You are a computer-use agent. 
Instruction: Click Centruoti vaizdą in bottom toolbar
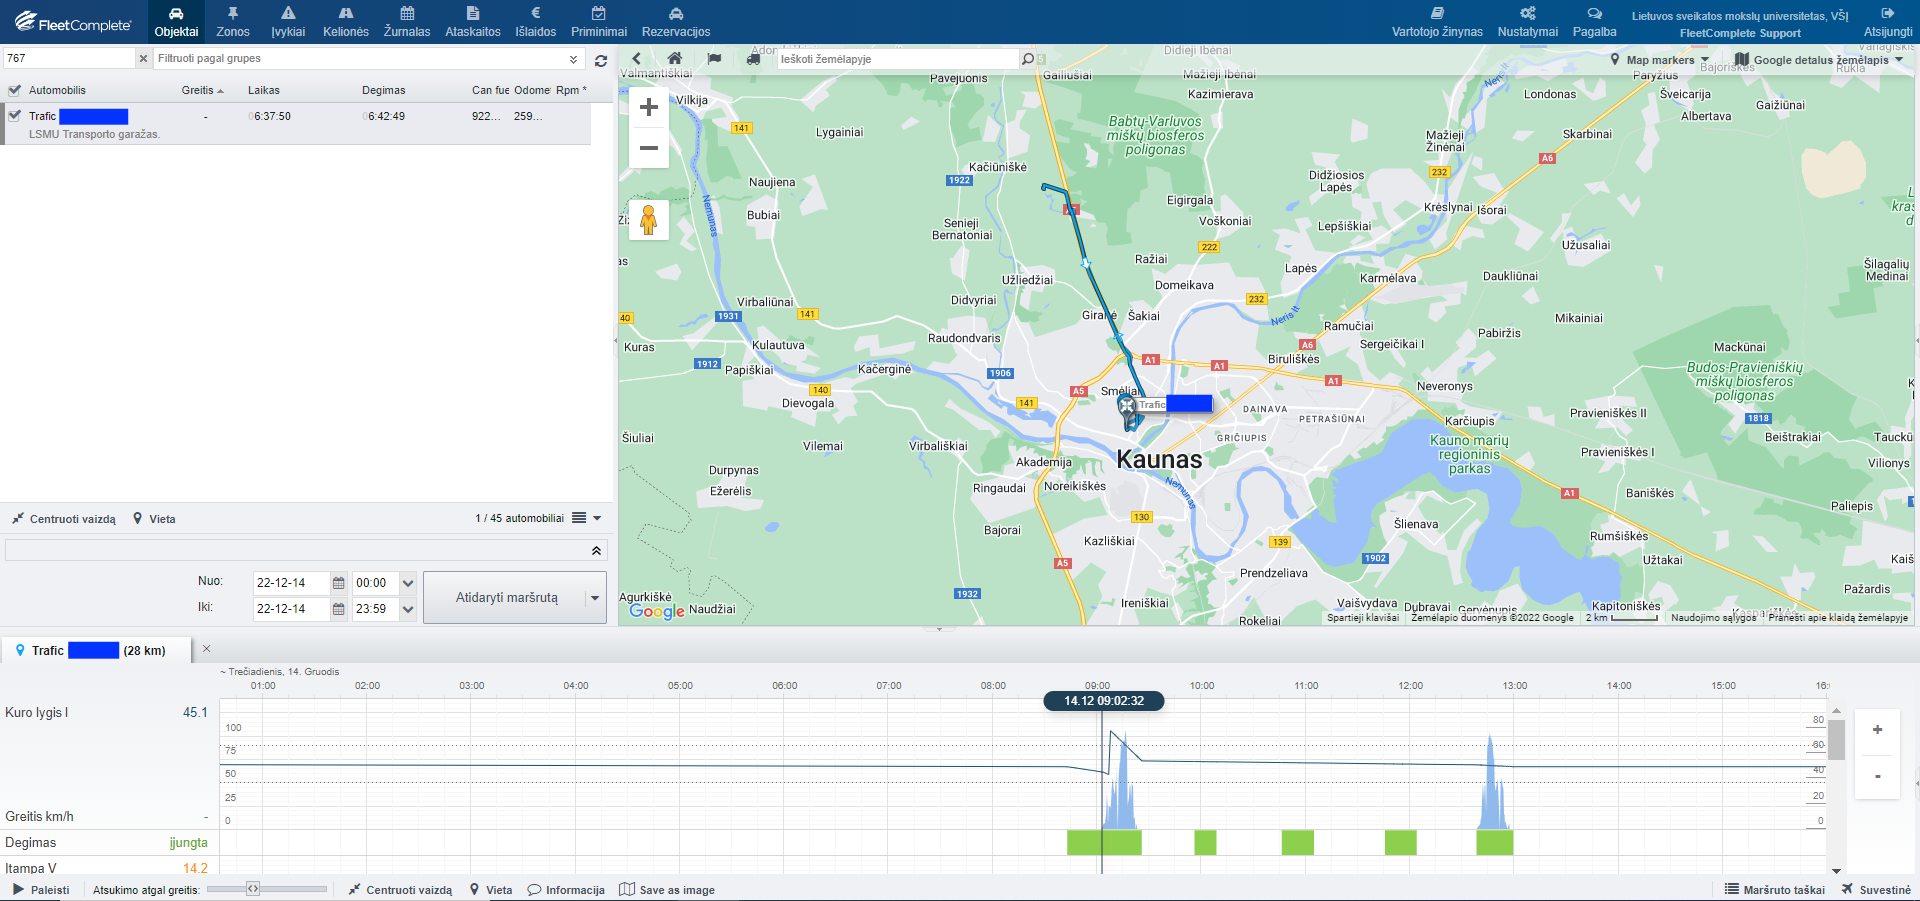[400, 890]
